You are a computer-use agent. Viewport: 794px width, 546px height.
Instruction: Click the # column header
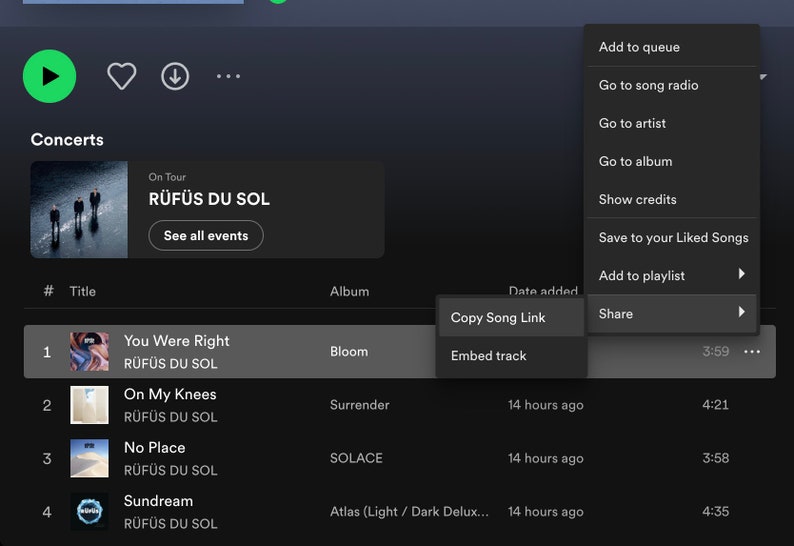tap(49, 291)
